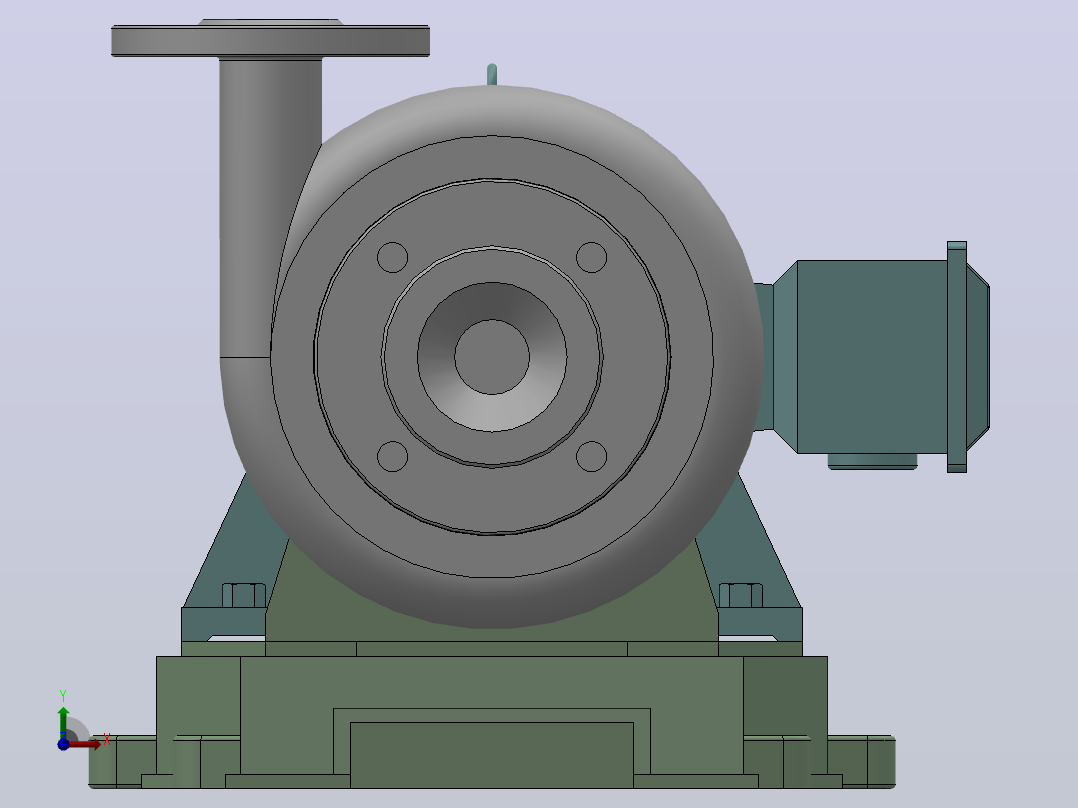
Task: Click the blue Z origin ball of the triad
Action: [63, 744]
